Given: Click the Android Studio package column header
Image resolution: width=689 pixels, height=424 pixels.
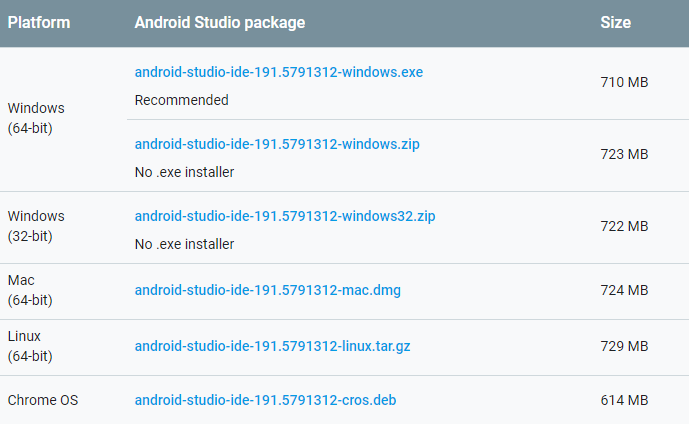Looking at the screenshot, I should click(x=220, y=23).
